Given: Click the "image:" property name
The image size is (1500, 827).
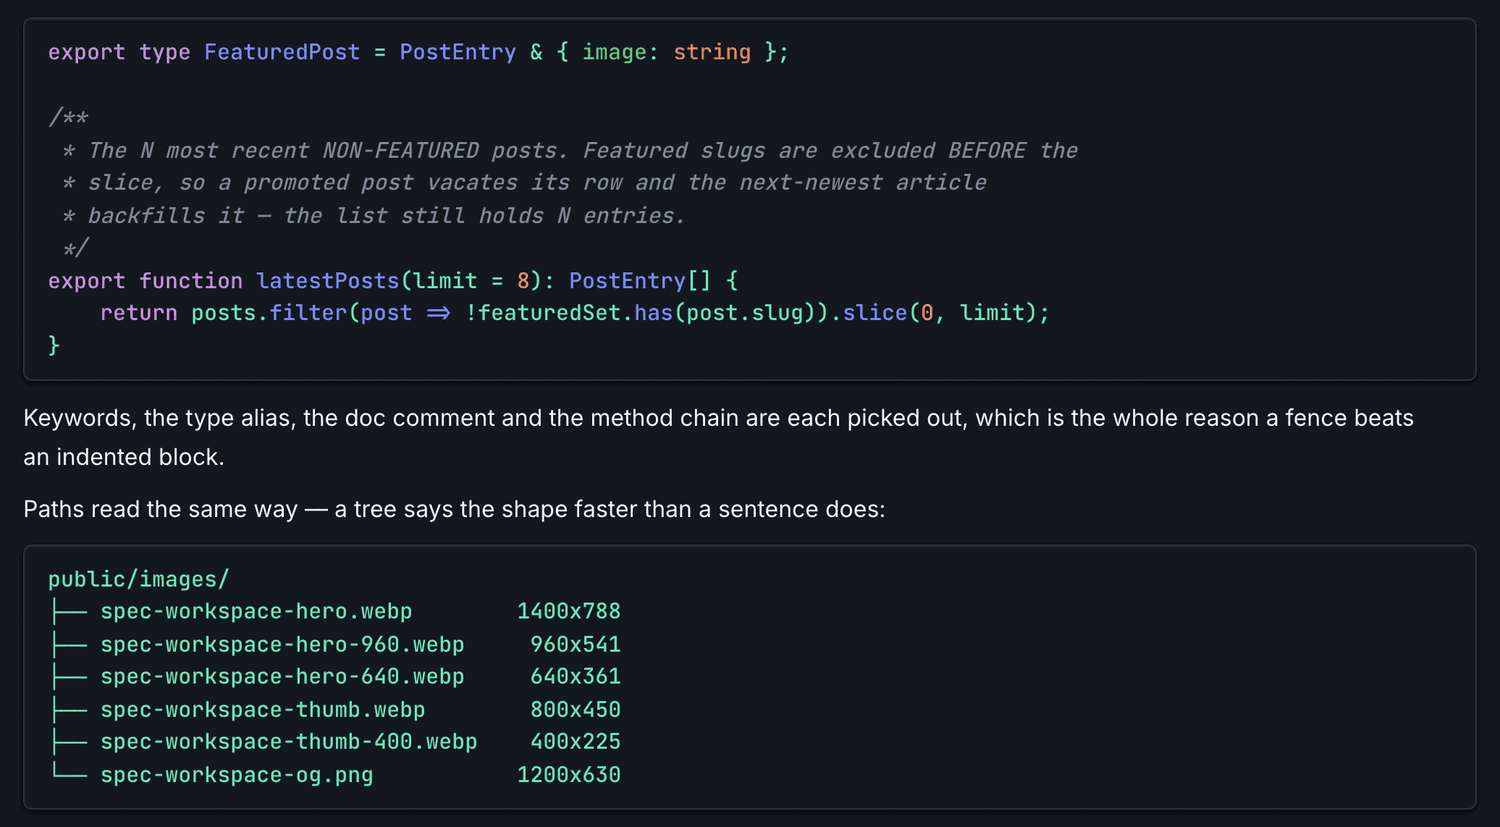Looking at the screenshot, I should (621, 52).
